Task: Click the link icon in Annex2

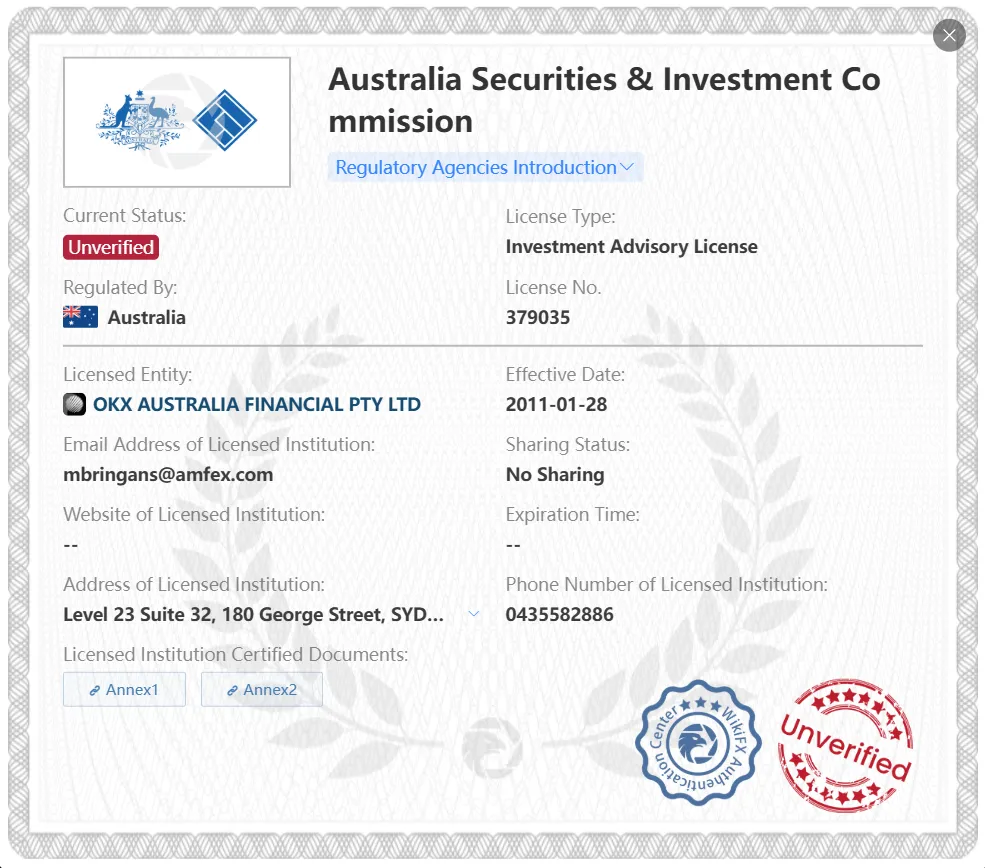Action: click(x=232, y=690)
